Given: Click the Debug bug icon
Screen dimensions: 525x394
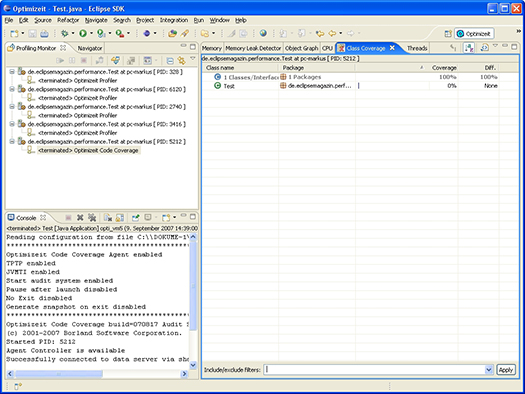Looking at the screenshot, I should click(65, 33).
